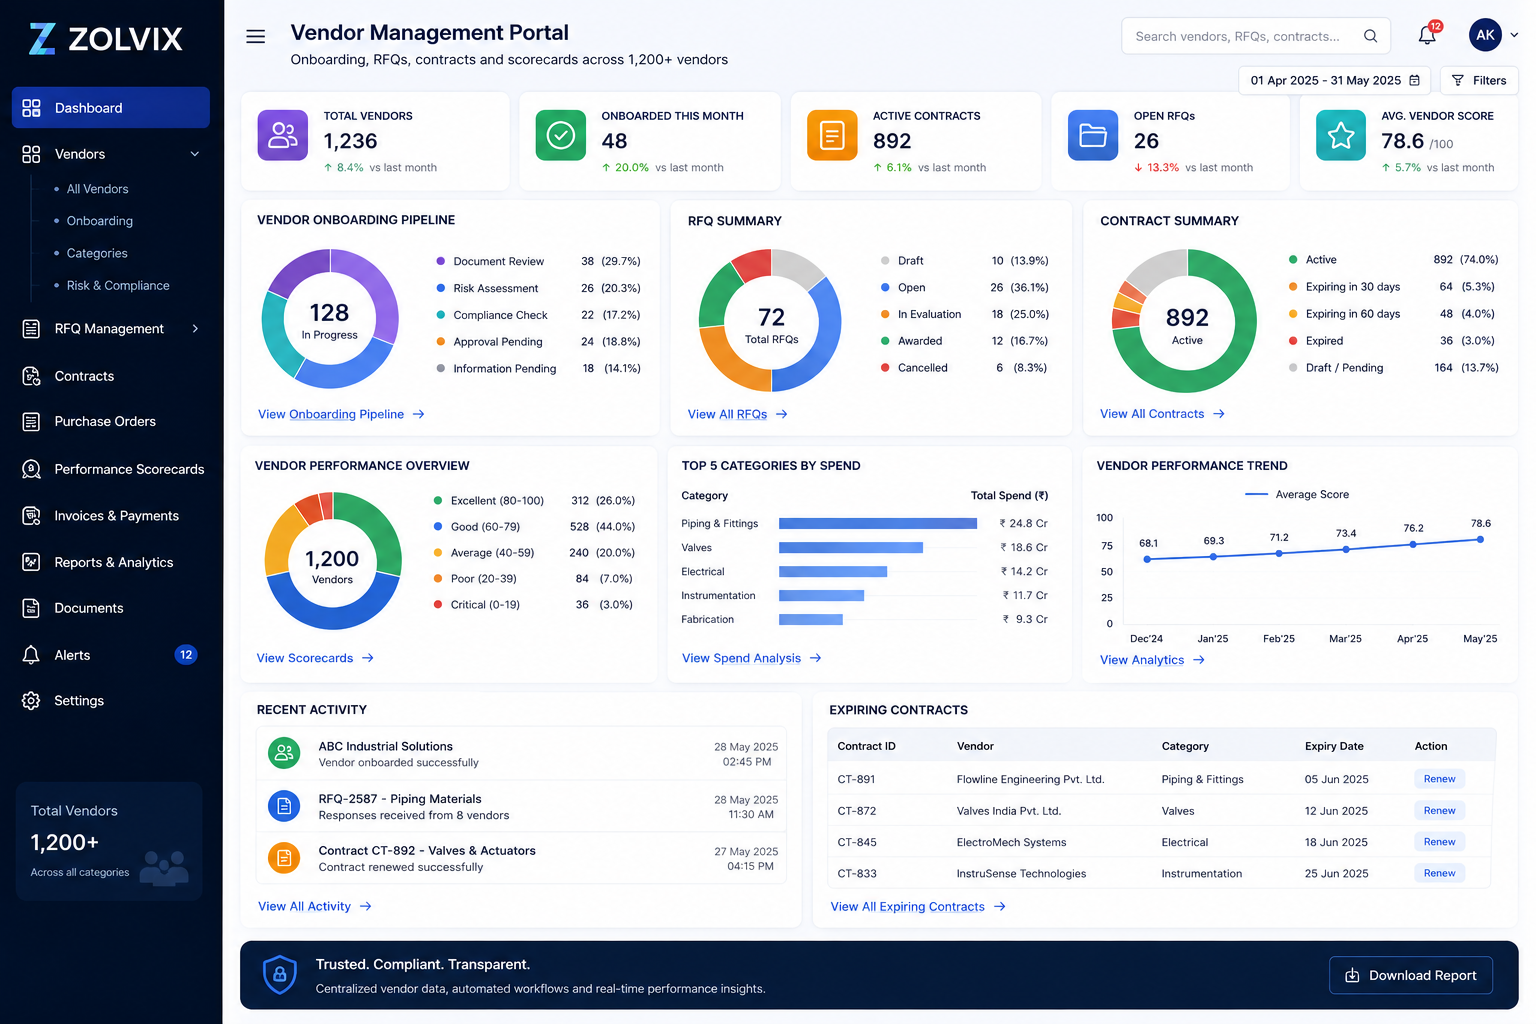Click the Performance Scorecards sidebar icon

coord(31,469)
